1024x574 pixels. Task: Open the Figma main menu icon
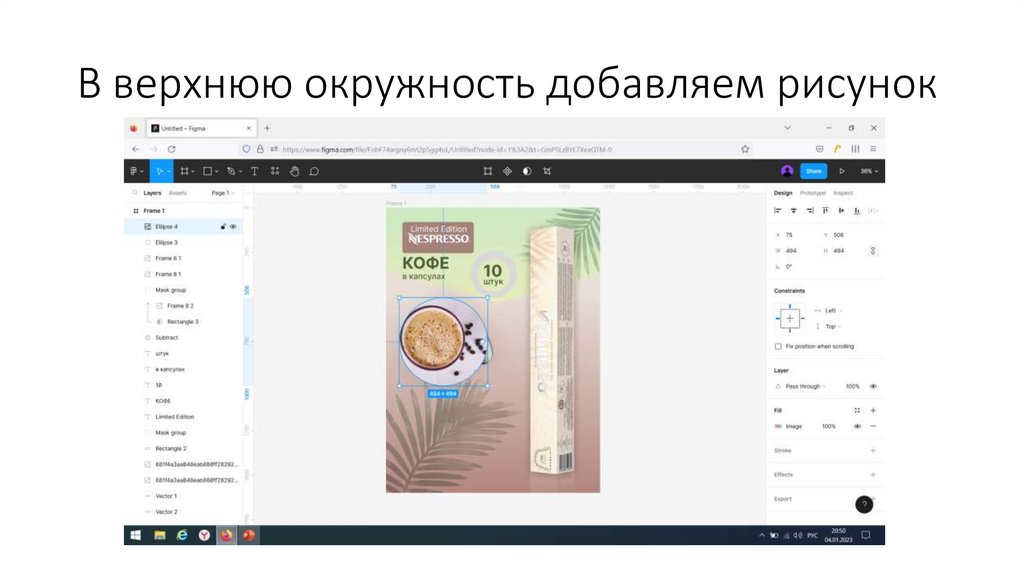(134, 171)
